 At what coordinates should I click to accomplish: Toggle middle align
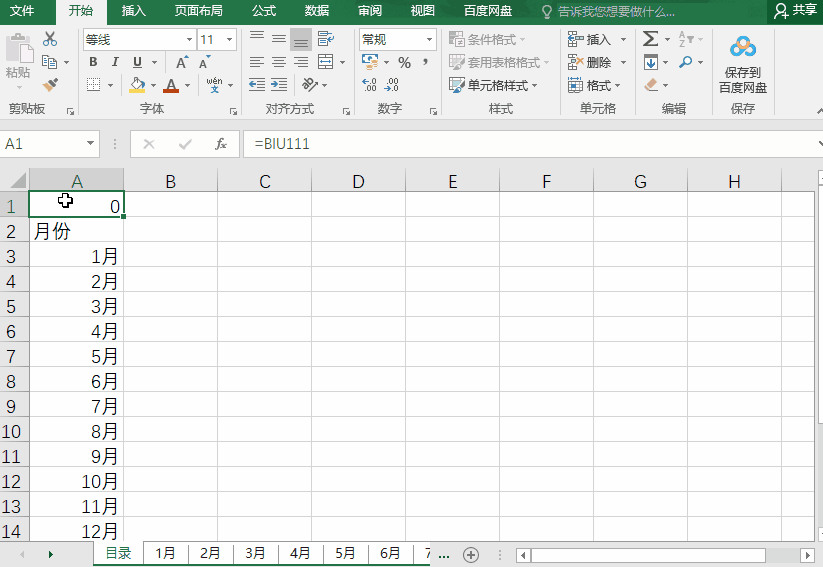[x=279, y=39]
